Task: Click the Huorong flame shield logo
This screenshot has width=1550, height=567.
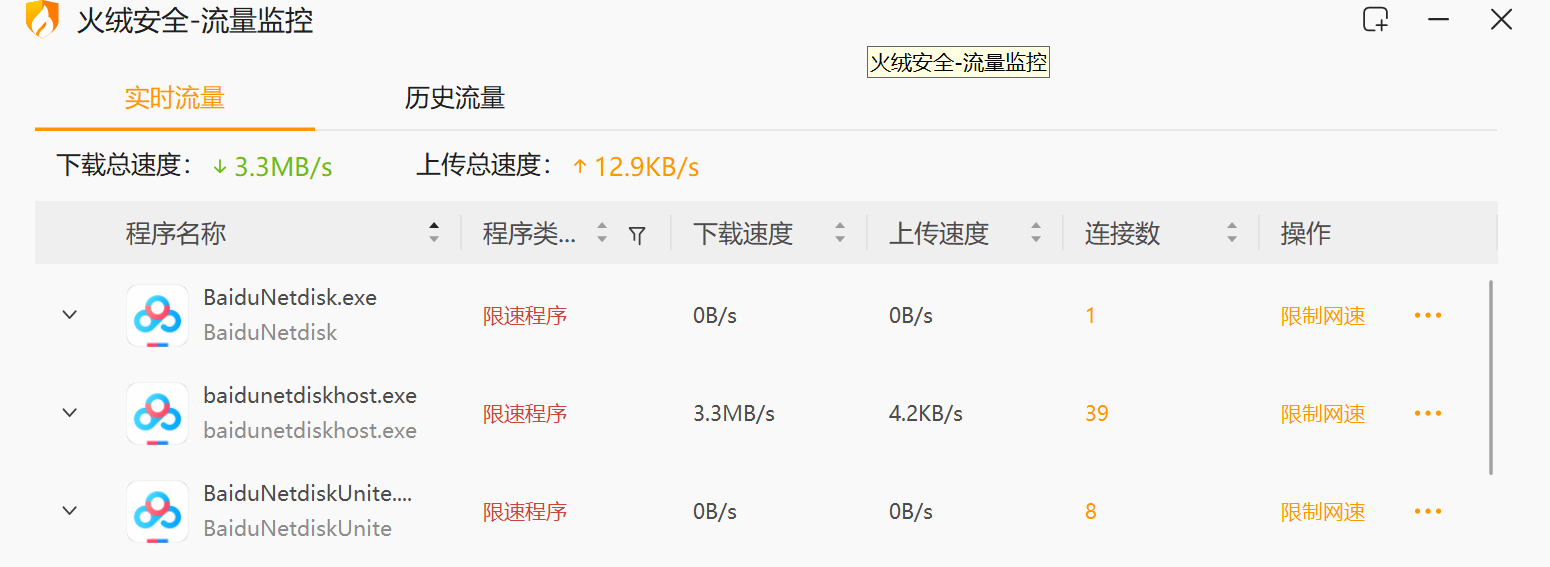Action: 42,19
